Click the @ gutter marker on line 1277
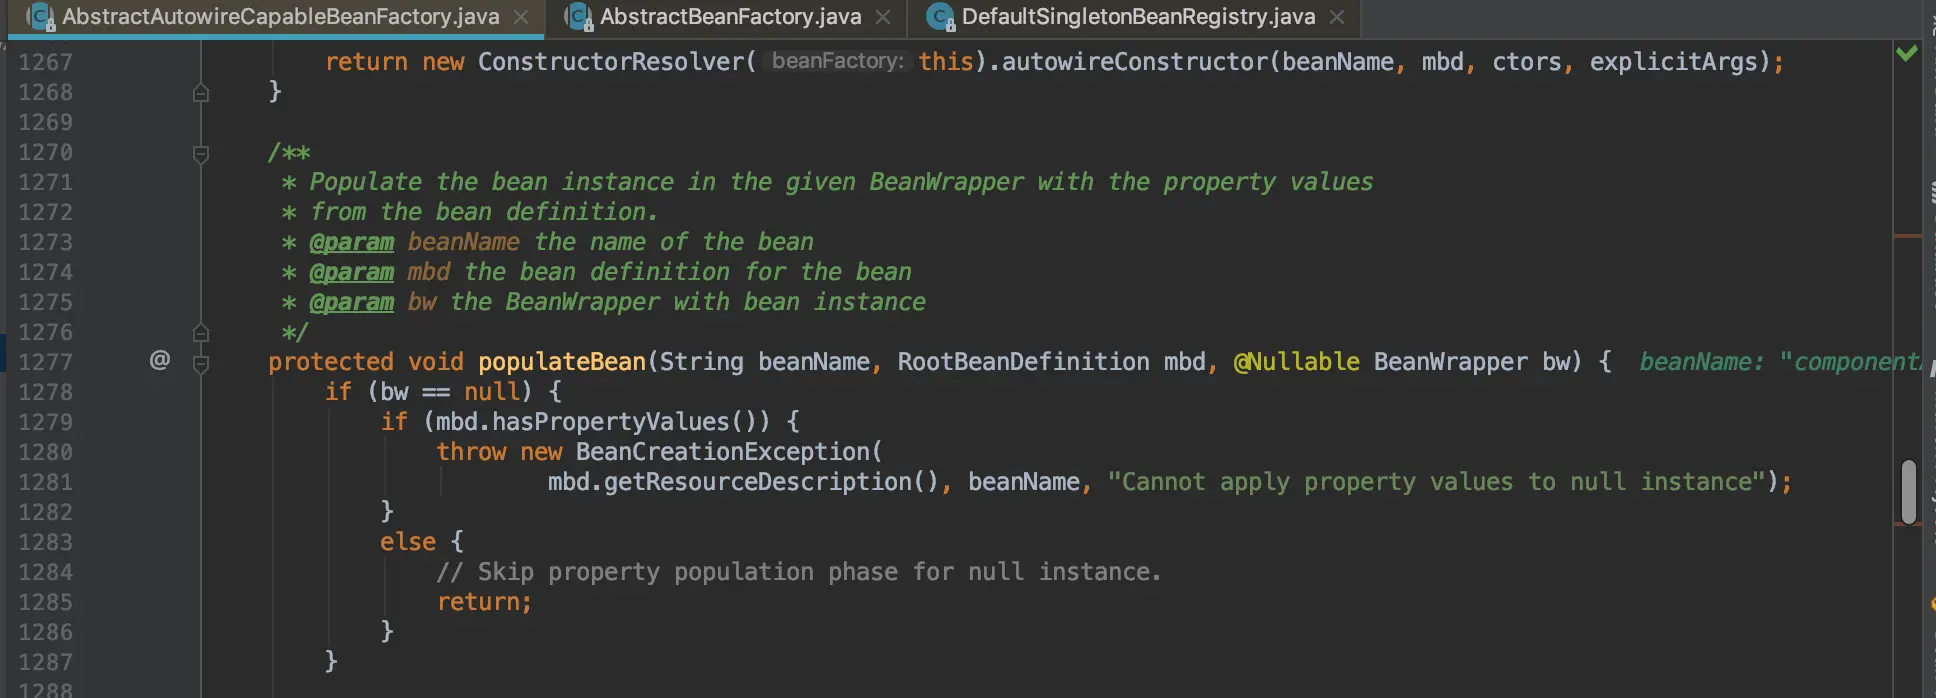Viewport: 1936px width, 698px height. click(160, 360)
